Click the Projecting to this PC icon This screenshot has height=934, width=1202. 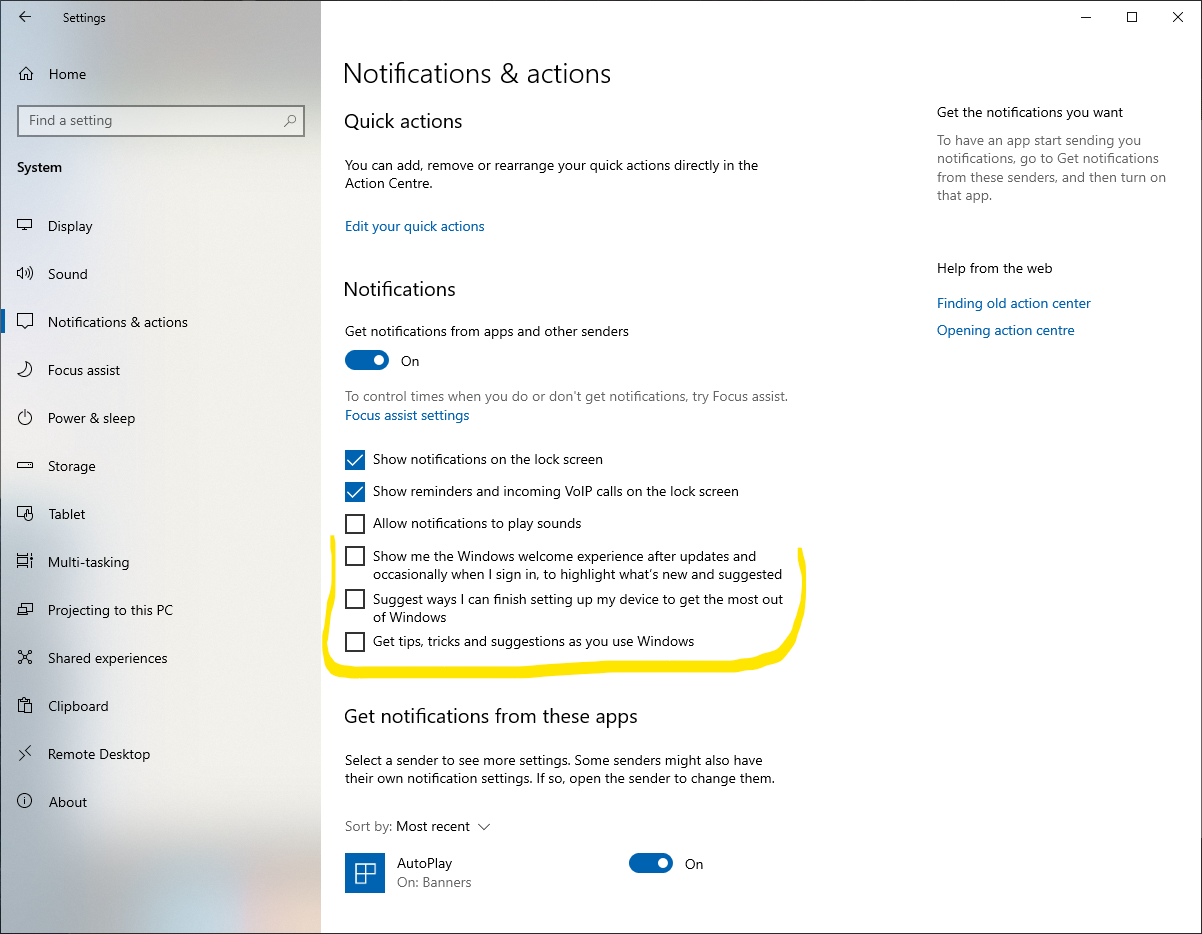(x=25, y=610)
